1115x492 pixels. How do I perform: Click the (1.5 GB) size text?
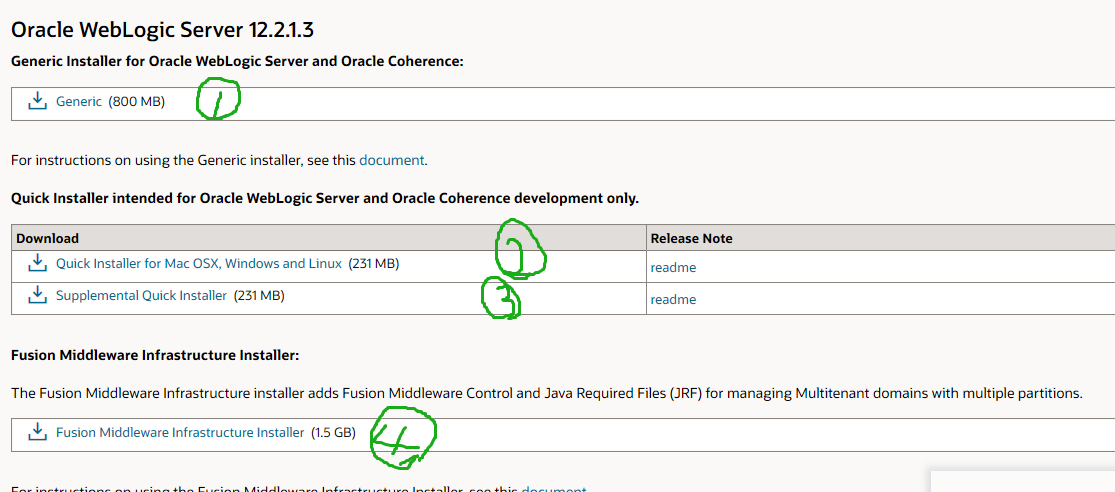click(x=334, y=432)
